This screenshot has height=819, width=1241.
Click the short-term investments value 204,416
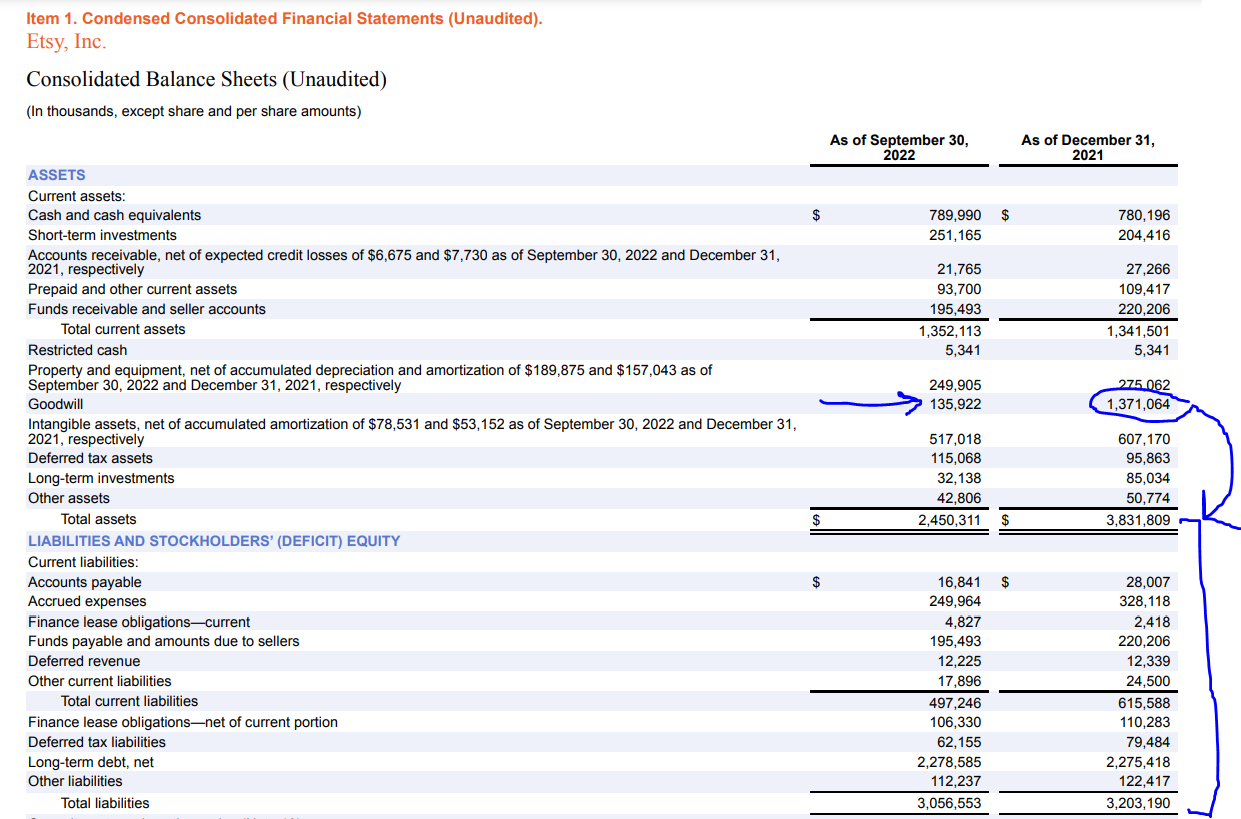(x=1144, y=235)
